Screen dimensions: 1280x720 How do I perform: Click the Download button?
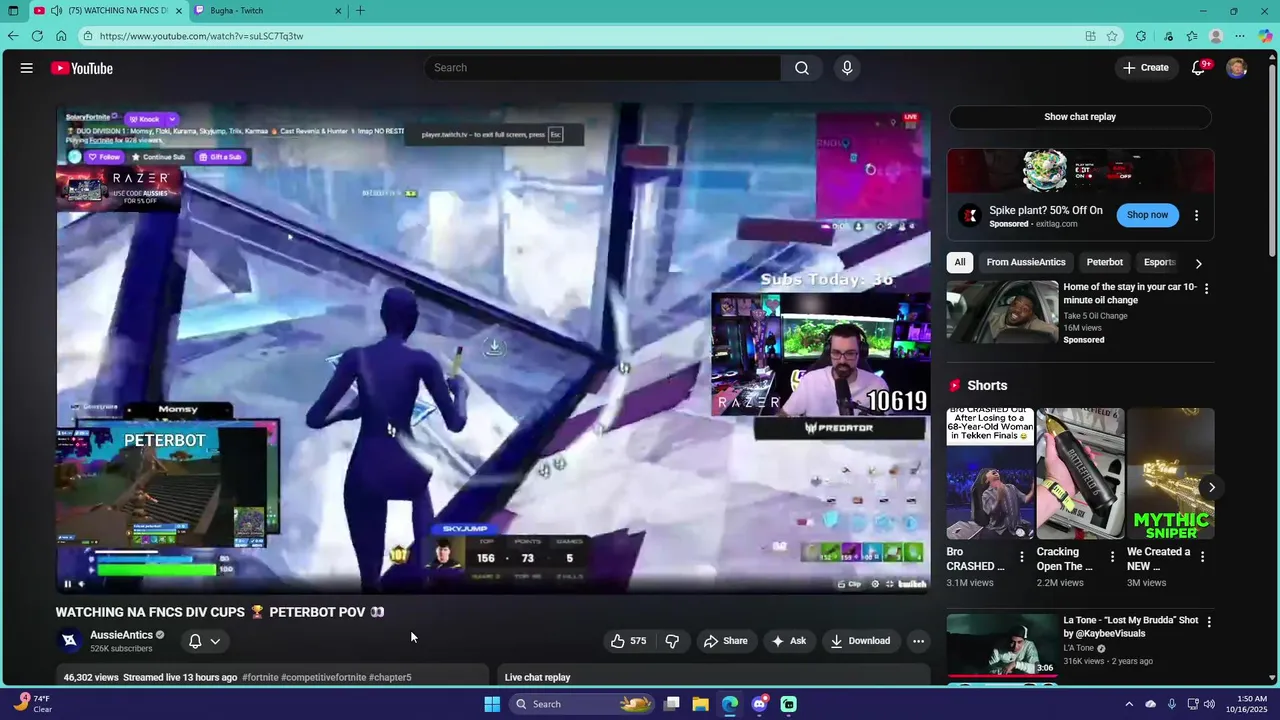860,641
